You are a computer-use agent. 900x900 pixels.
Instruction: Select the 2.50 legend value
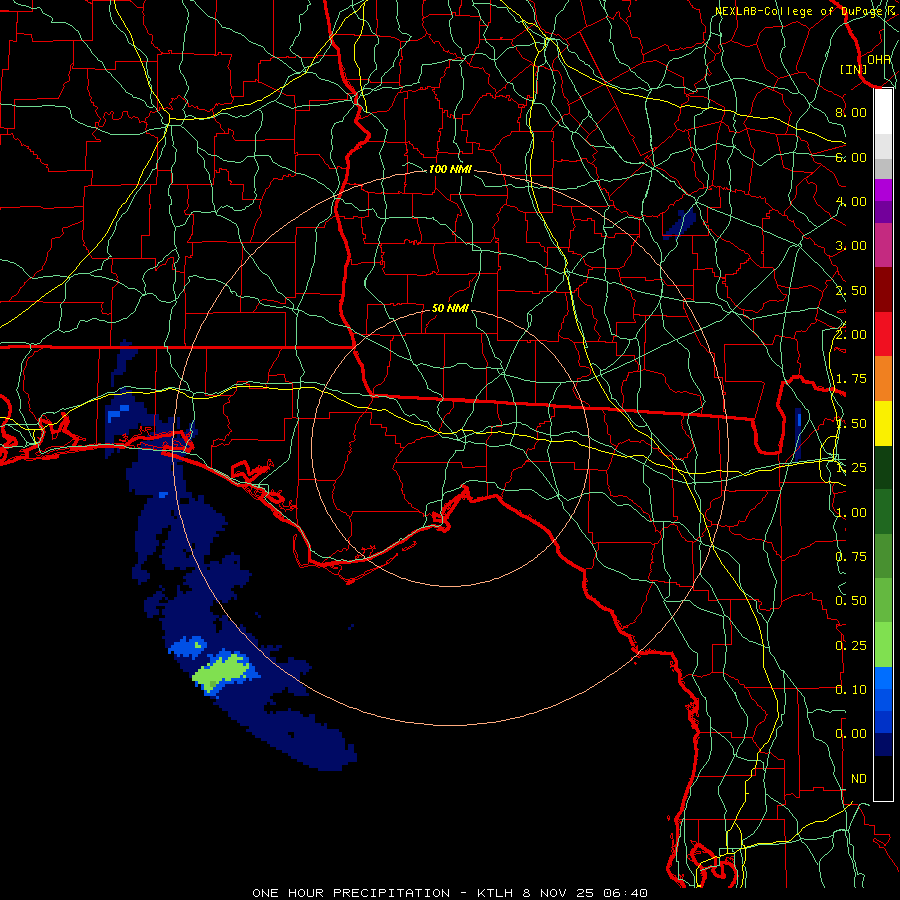[x=851, y=290]
